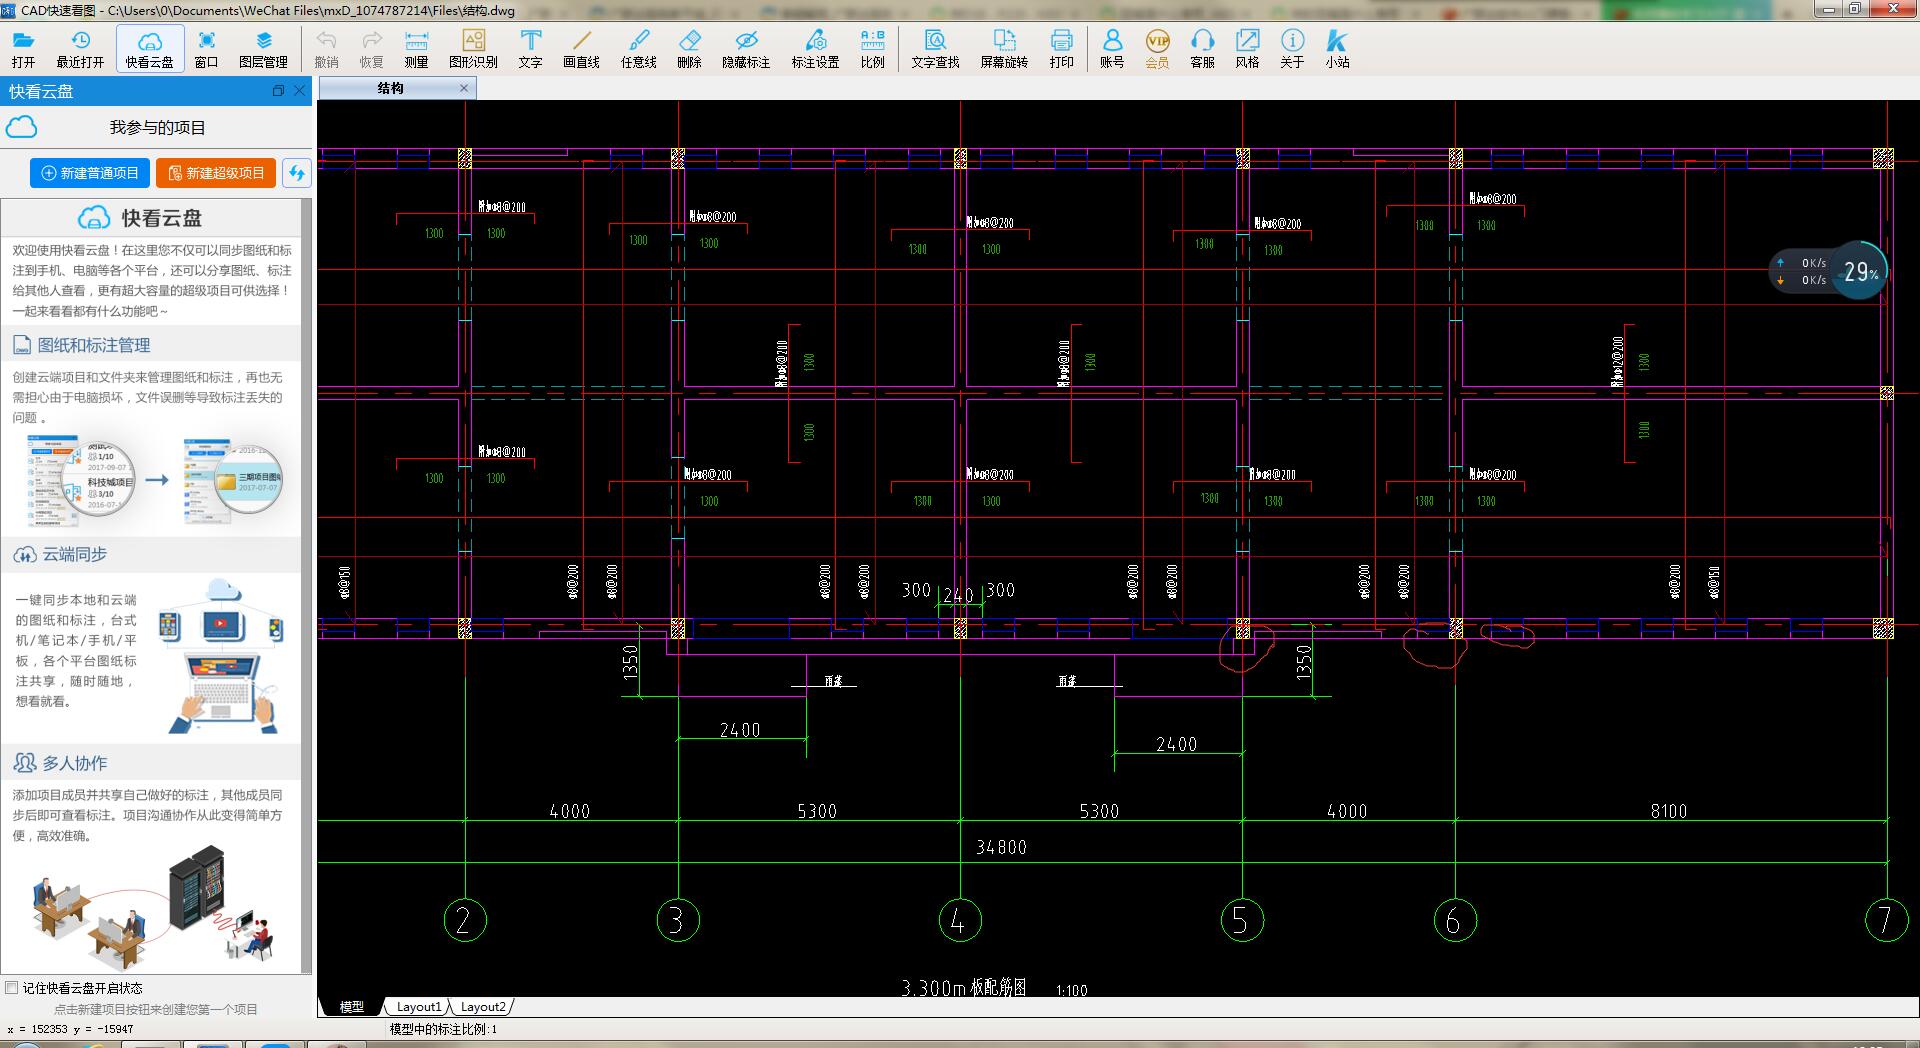Toggle the 快看云盘 cloud drive toolbar icon
The height and width of the screenshot is (1048, 1920).
150,48
